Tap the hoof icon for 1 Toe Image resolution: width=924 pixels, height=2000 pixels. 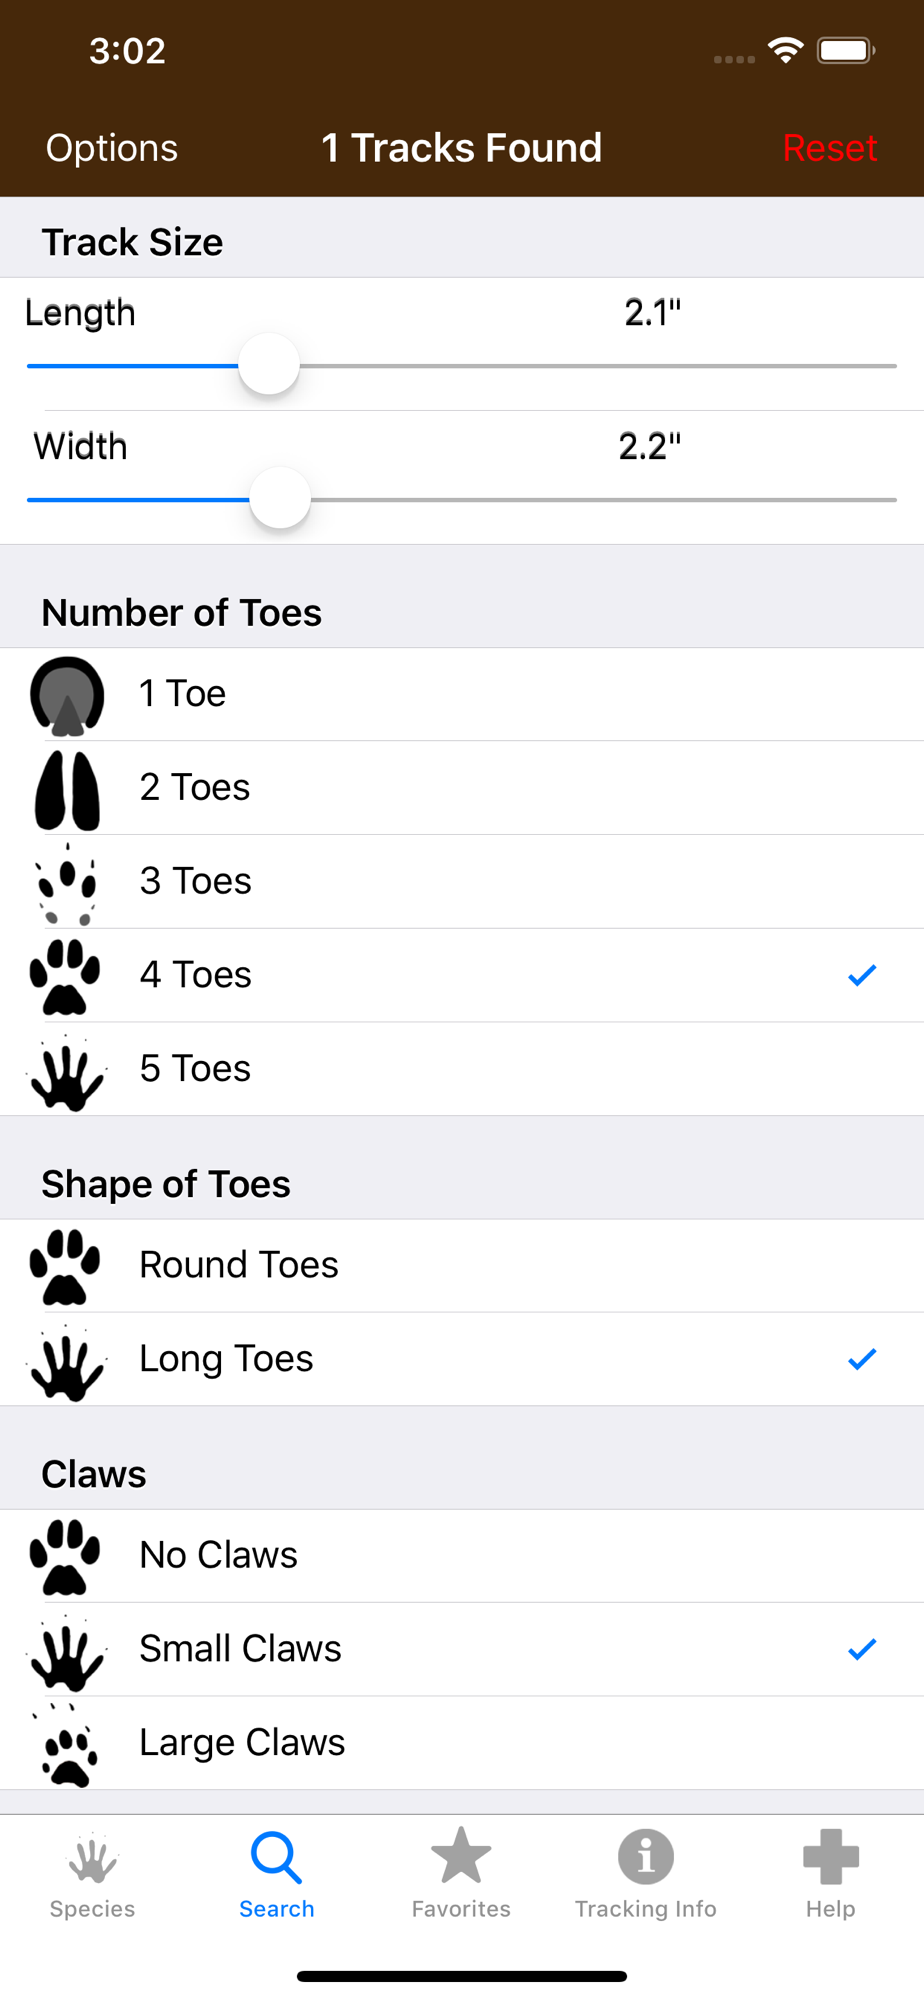tap(67, 695)
